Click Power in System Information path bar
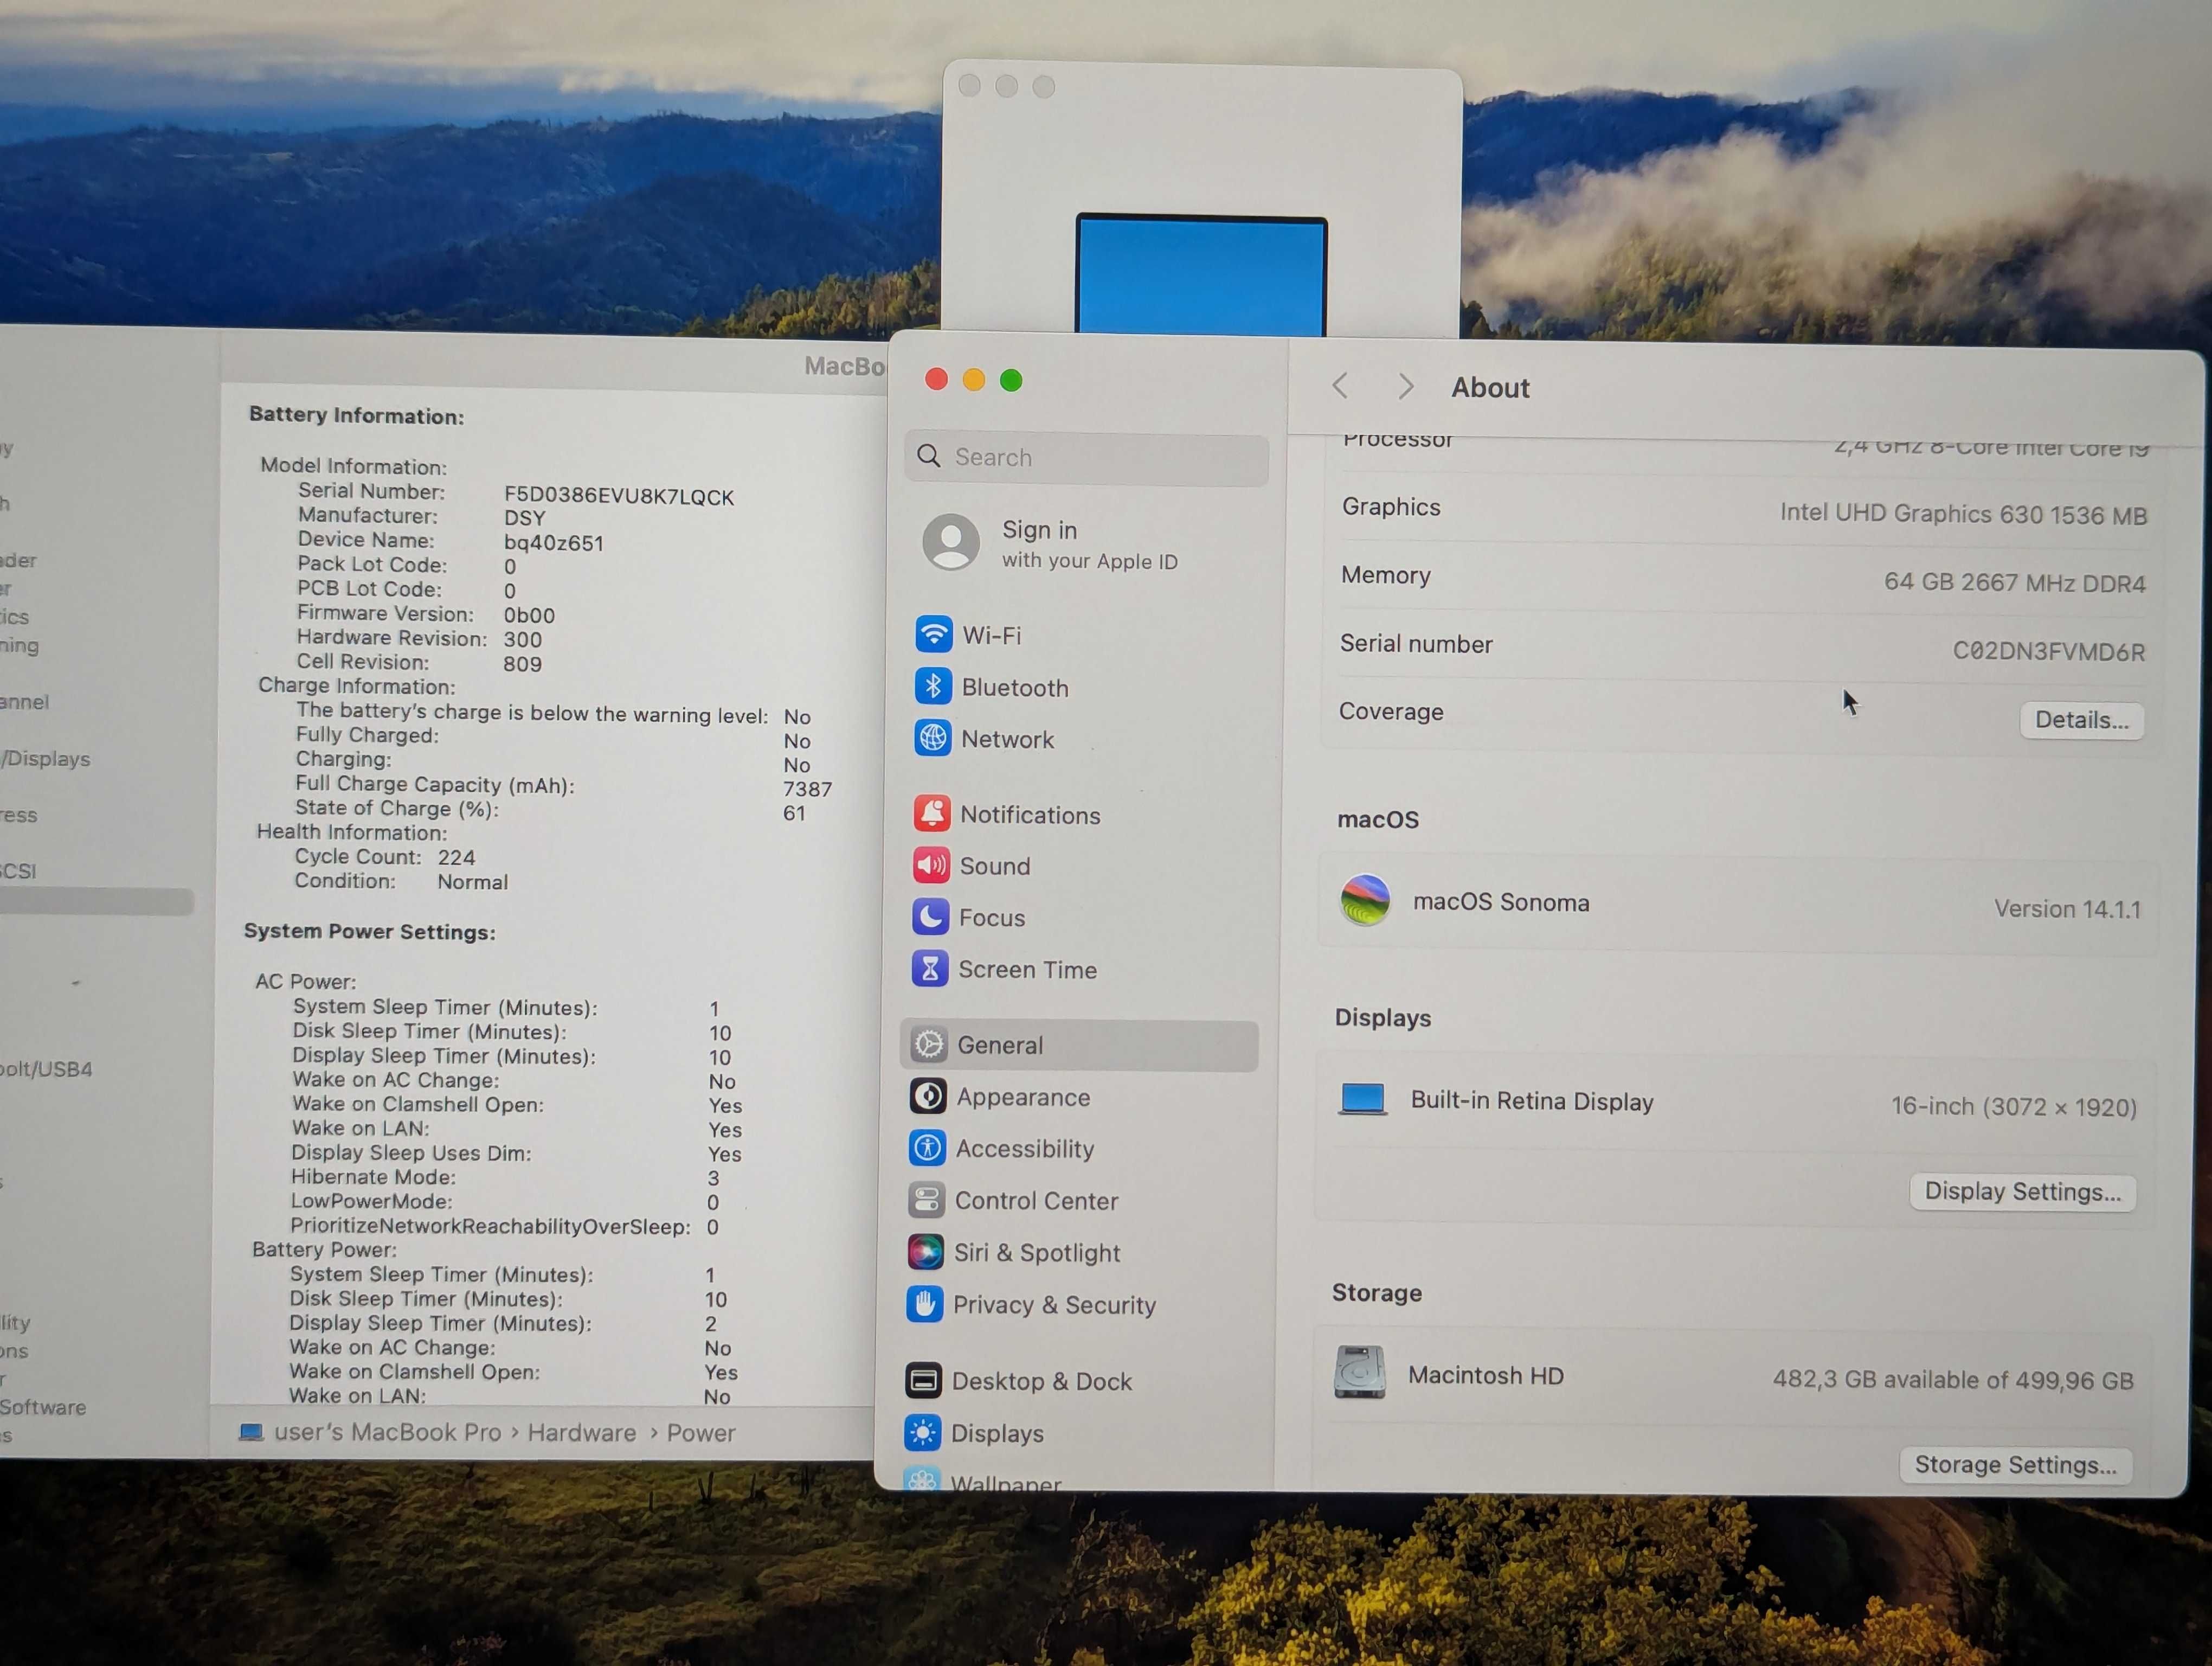Image resolution: width=2212 pixels, height=1666 pixels. click(700, 1432)
